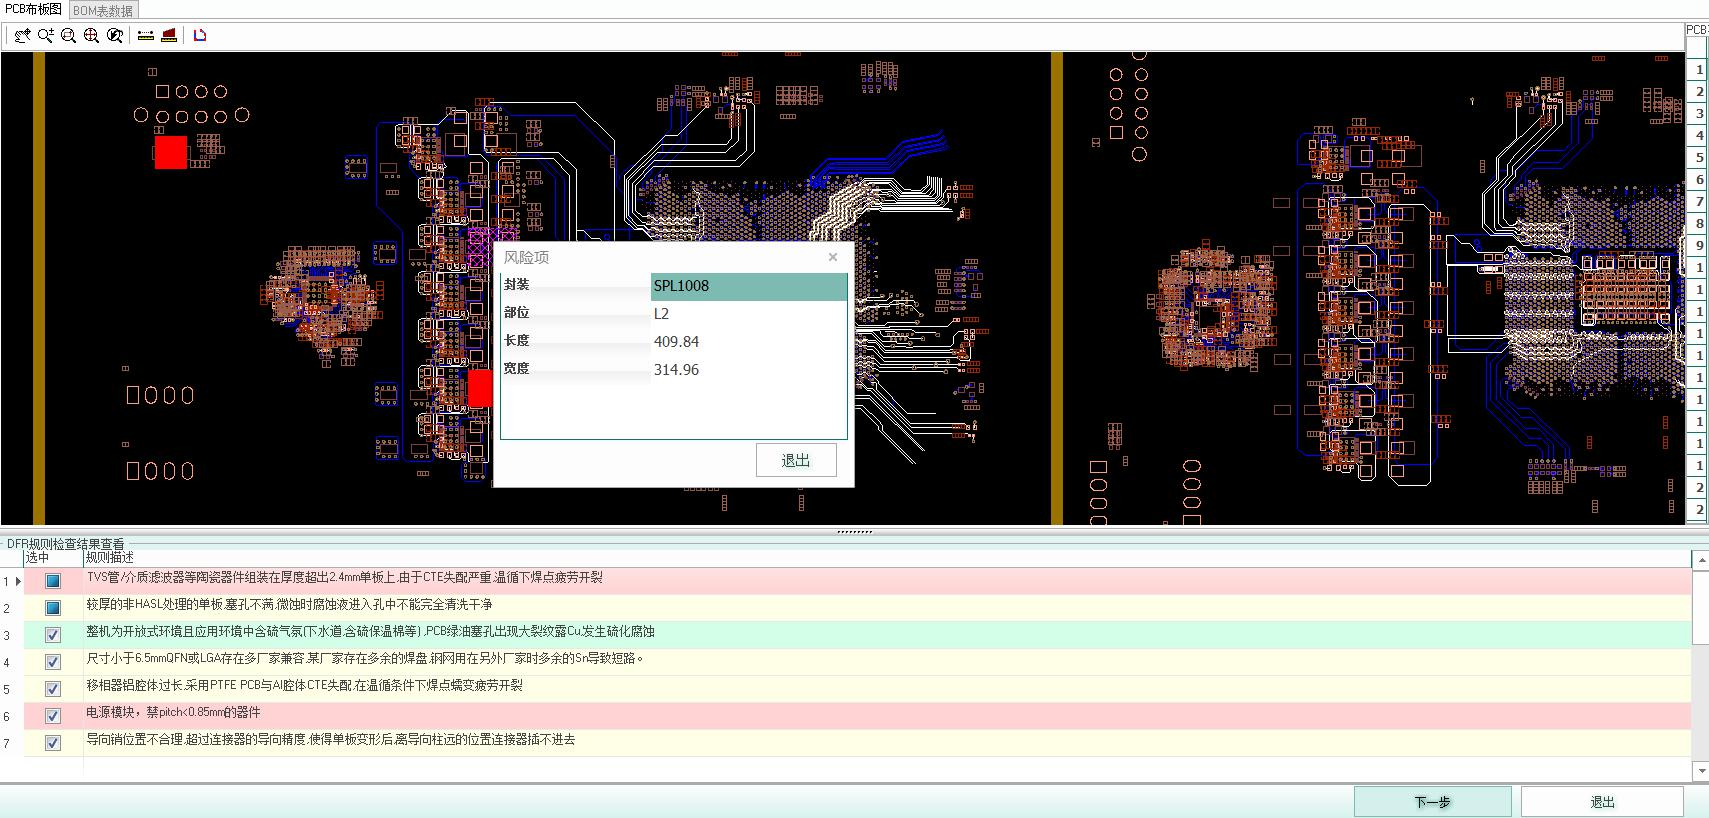
Task: Click the 下一步 button
Action: [x=1432, y=802]
